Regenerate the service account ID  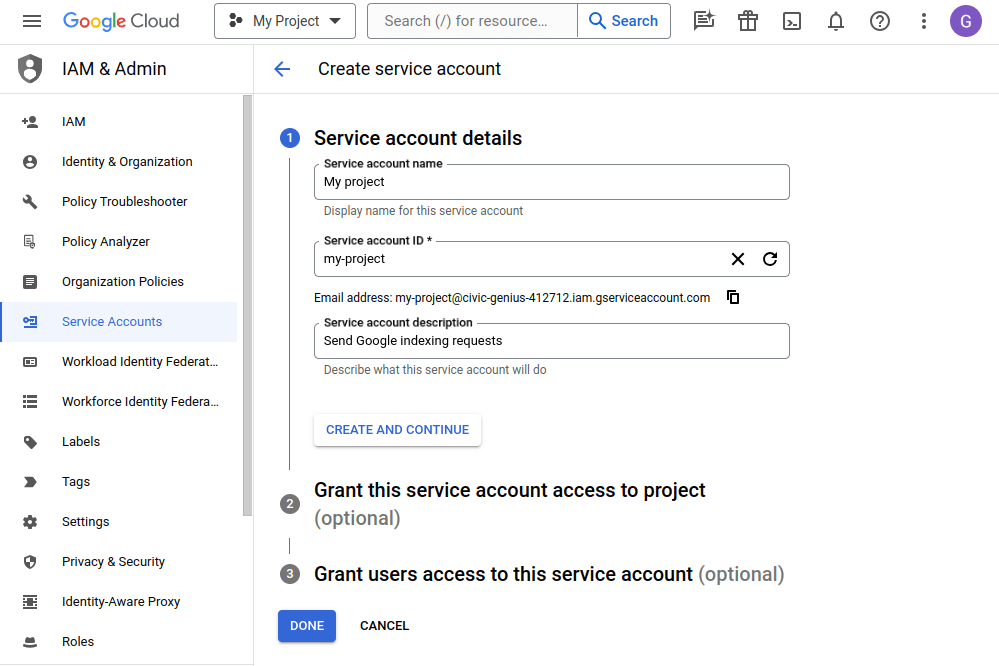(770, 259)
